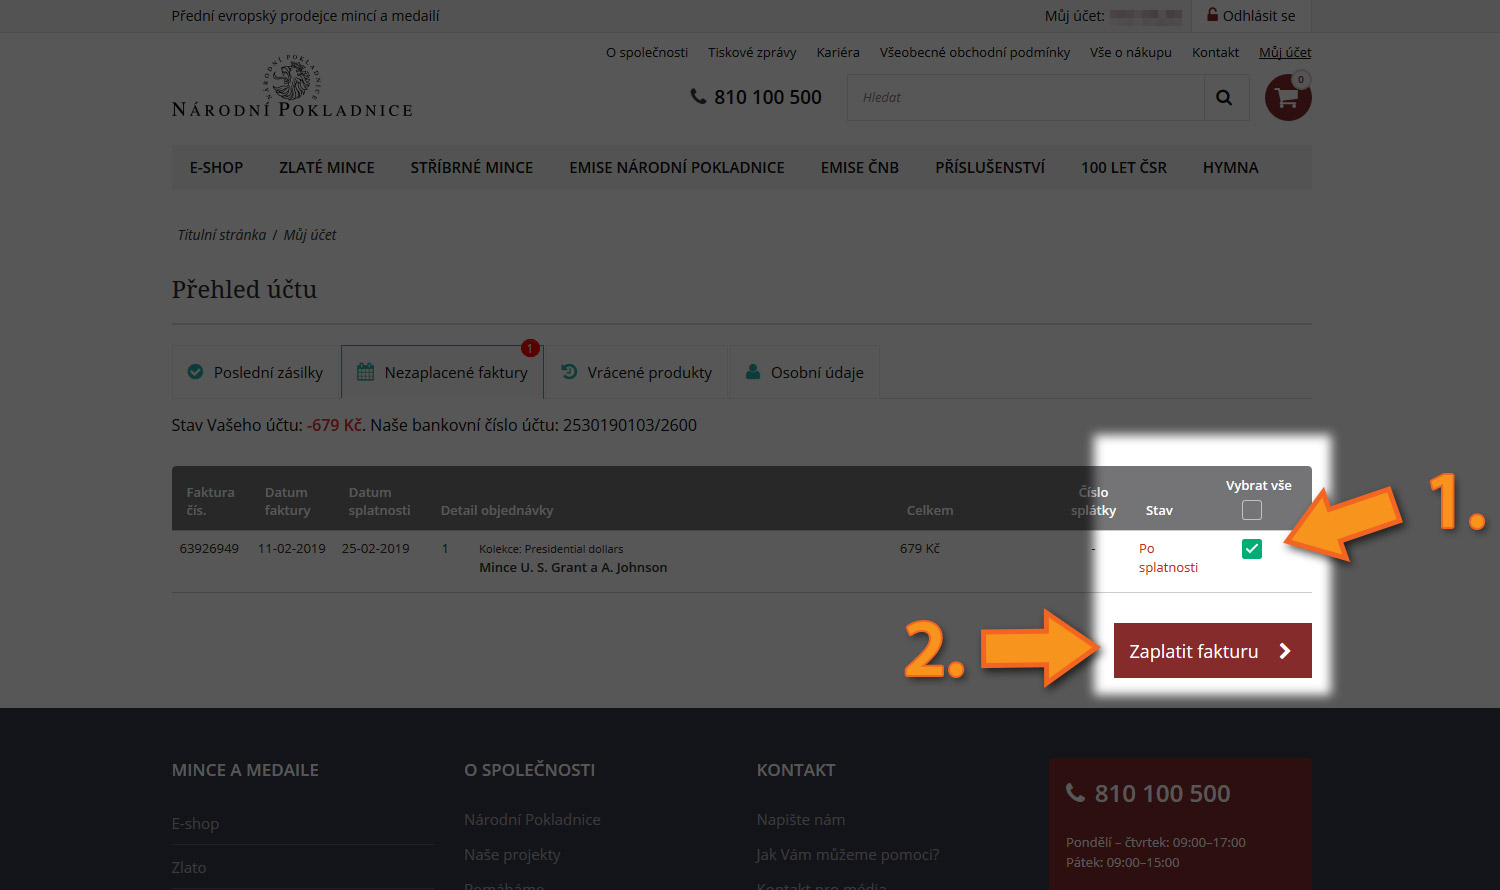The image size is (1500, 890).
Task: Click the lock icon next to Odhlásit se
Action: coord(1212,15)
